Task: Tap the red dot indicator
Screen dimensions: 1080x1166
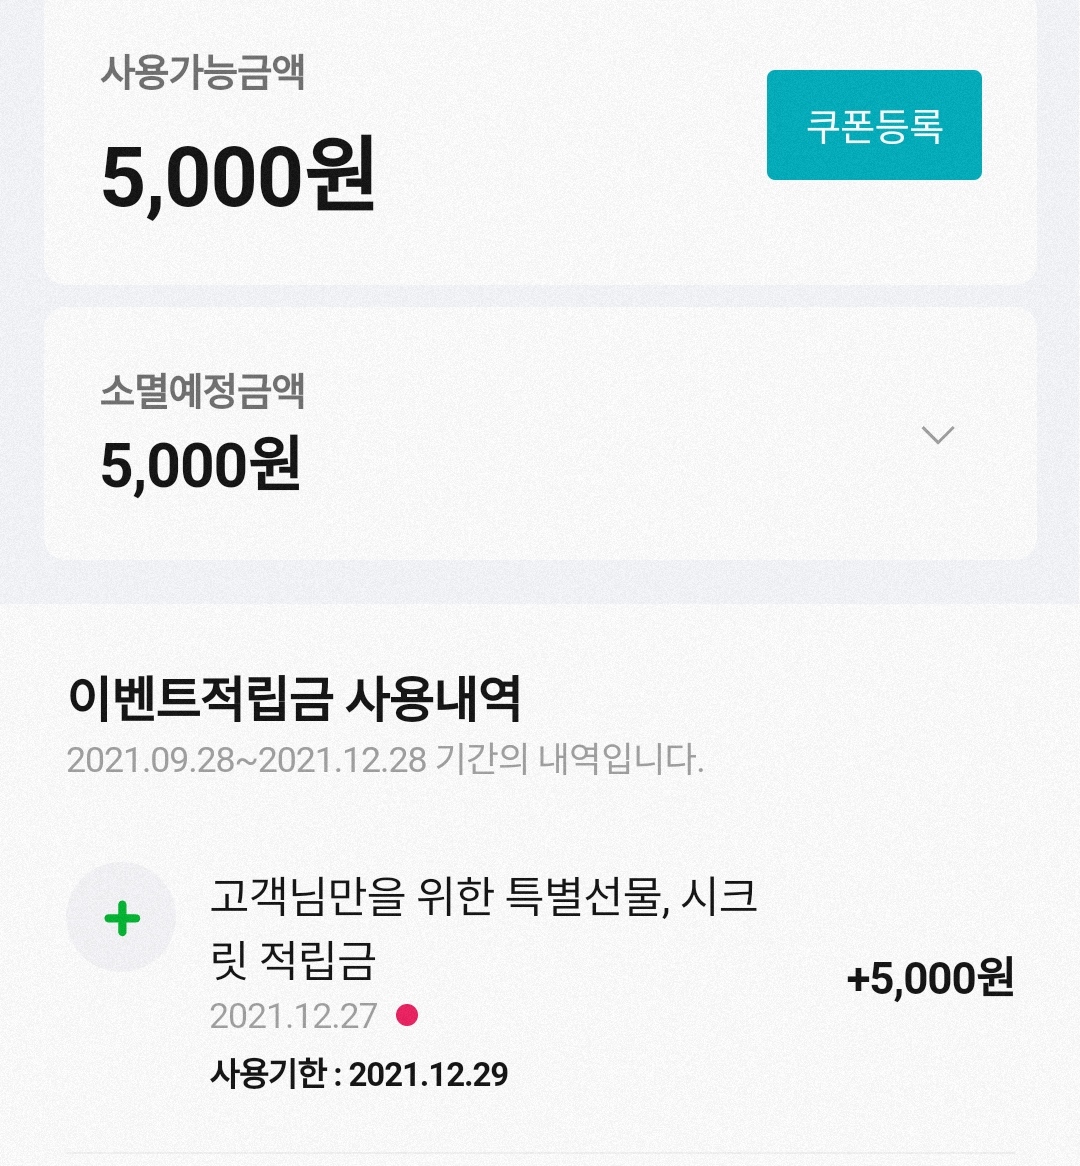Action: (407, 1016)
